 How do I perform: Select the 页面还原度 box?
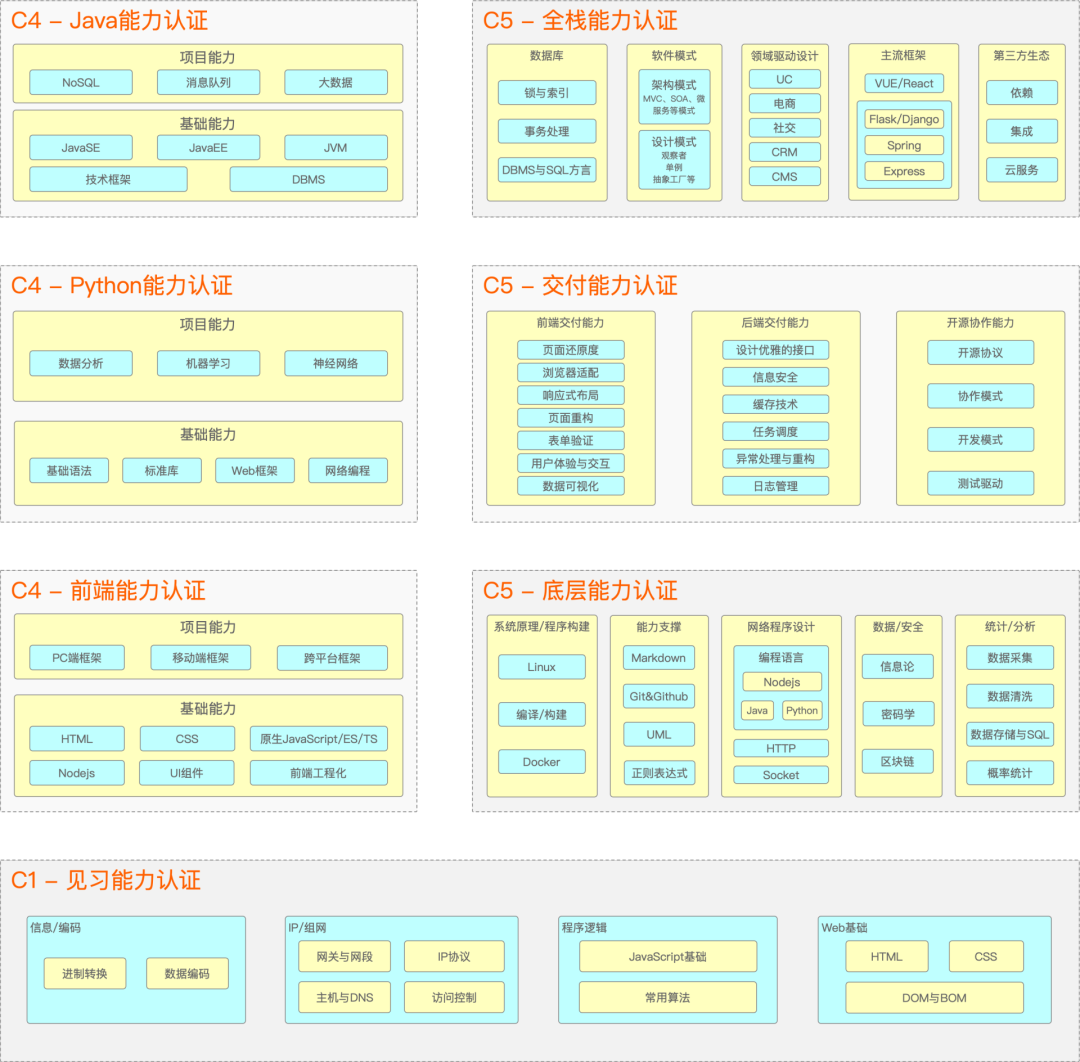pyautogui.click(x=571, y=350)
